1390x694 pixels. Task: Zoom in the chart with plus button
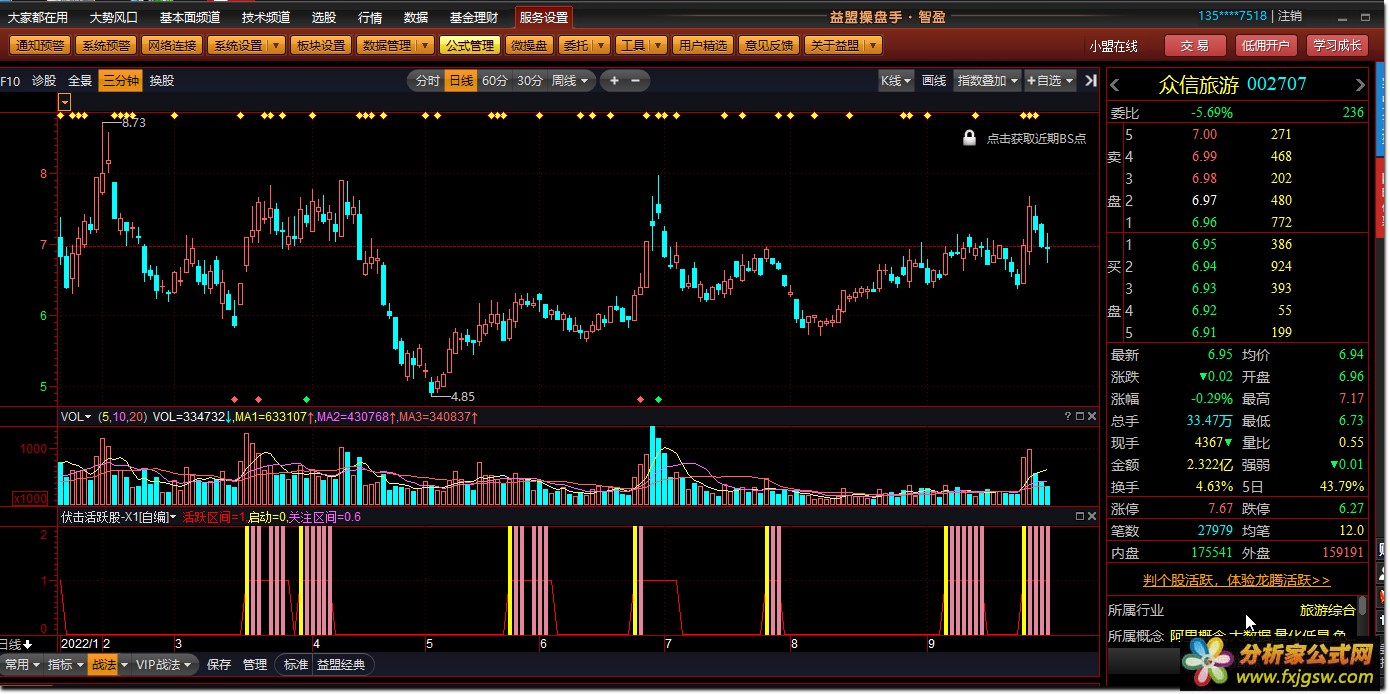614,81
